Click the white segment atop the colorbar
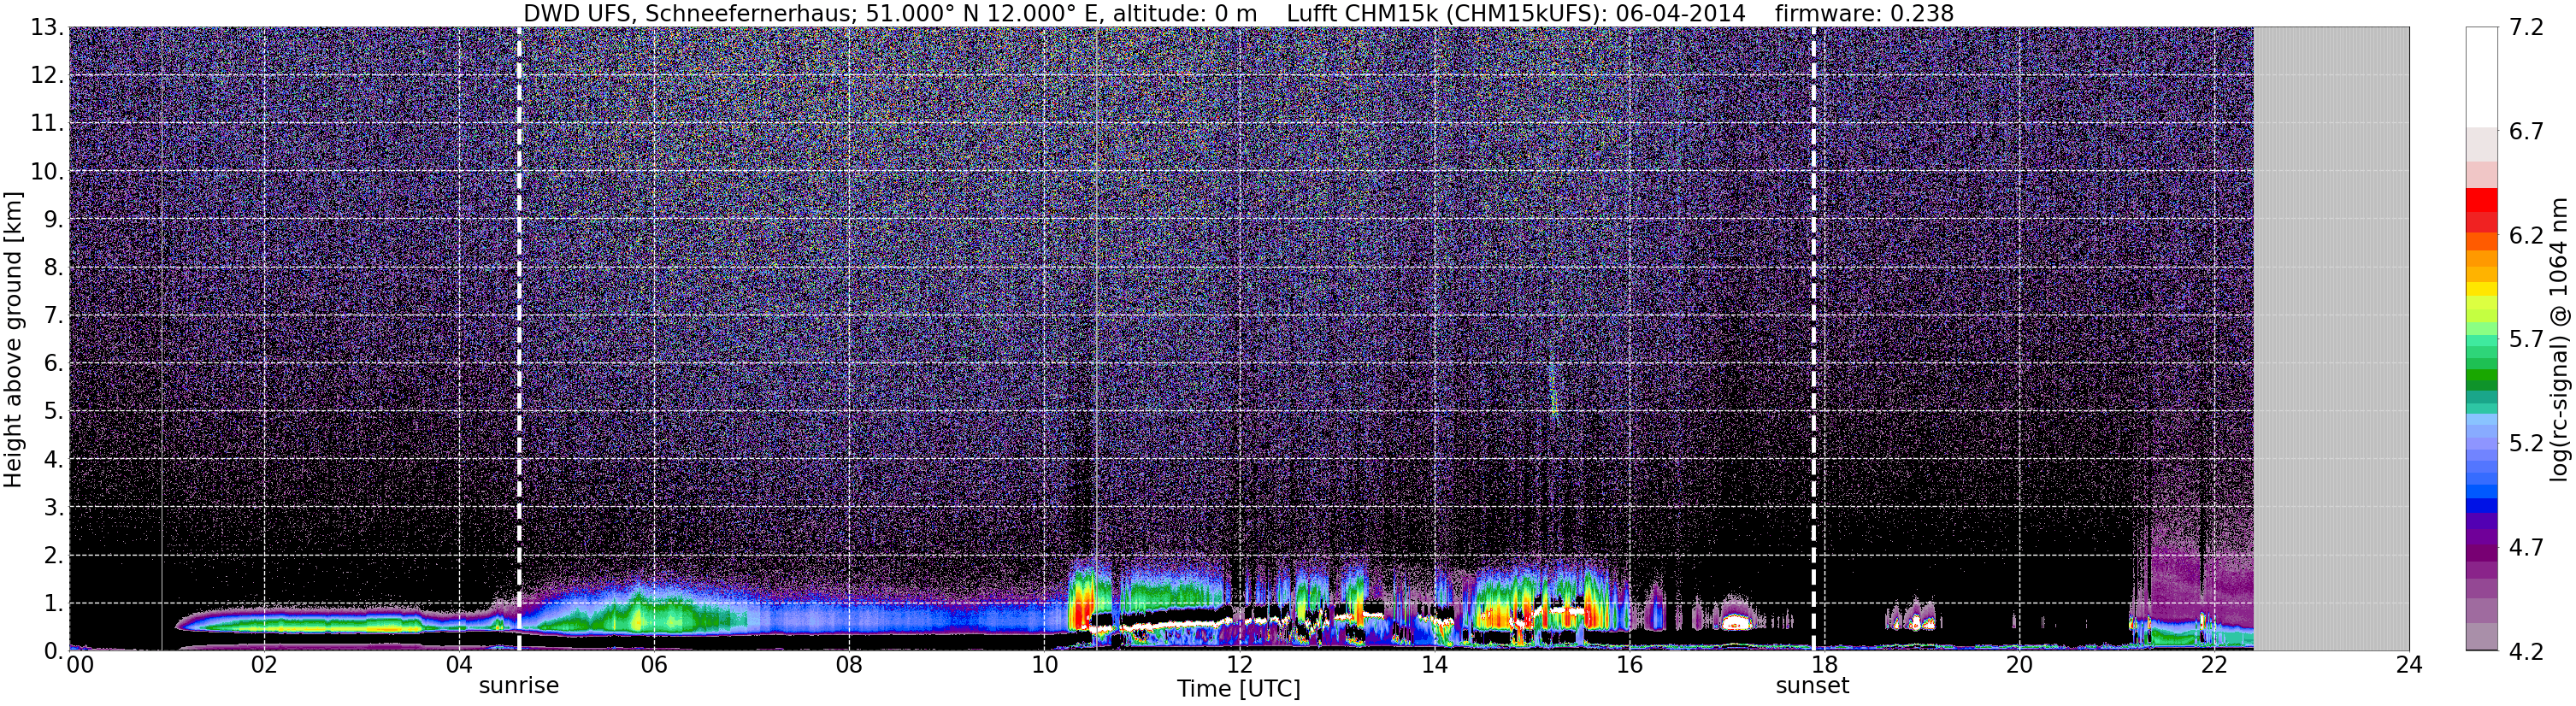Viewport: 2576px width, 706px height. pyautogui.click(x=2481, y=76)
